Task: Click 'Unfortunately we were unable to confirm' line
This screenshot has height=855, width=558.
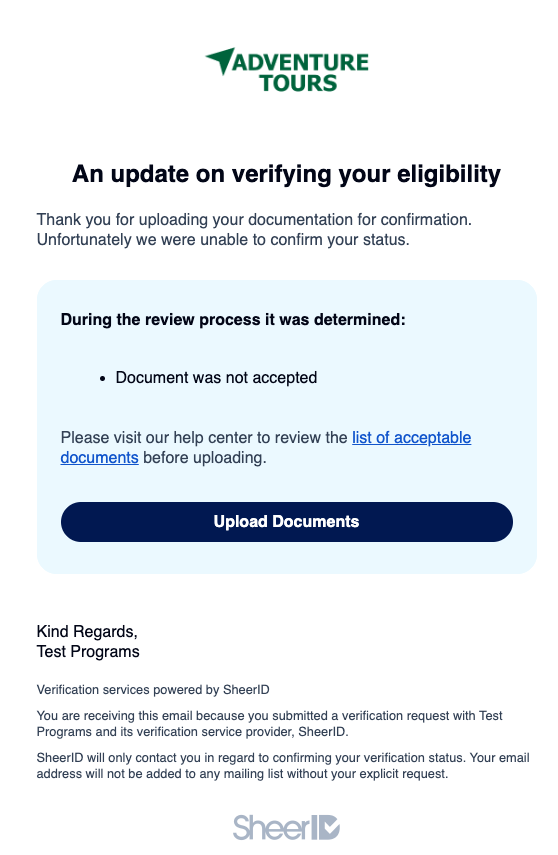Action: (x=223, y=240)
